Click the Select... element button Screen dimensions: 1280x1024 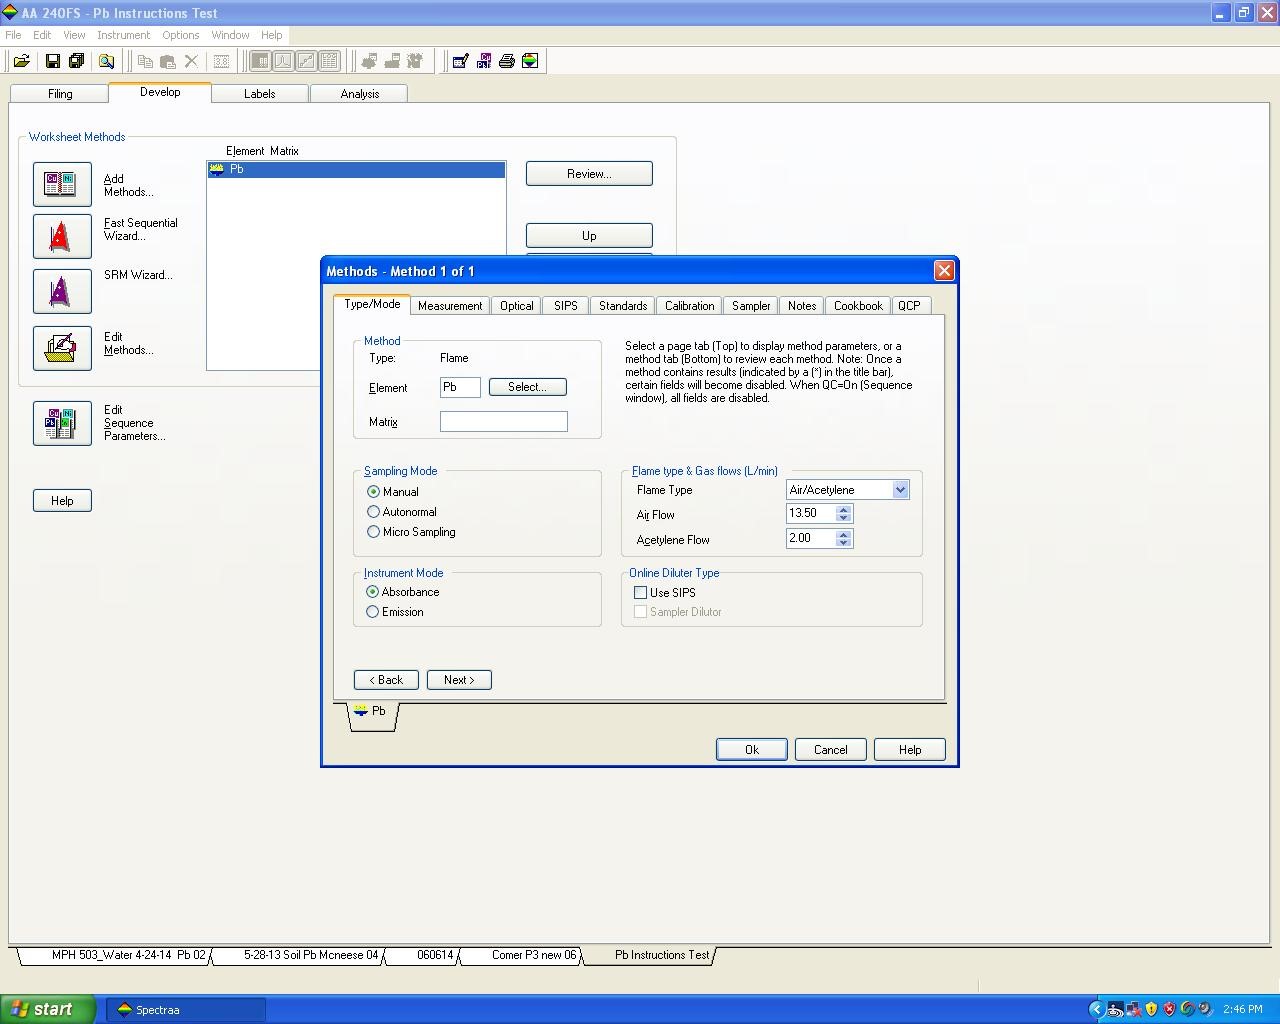527,387
